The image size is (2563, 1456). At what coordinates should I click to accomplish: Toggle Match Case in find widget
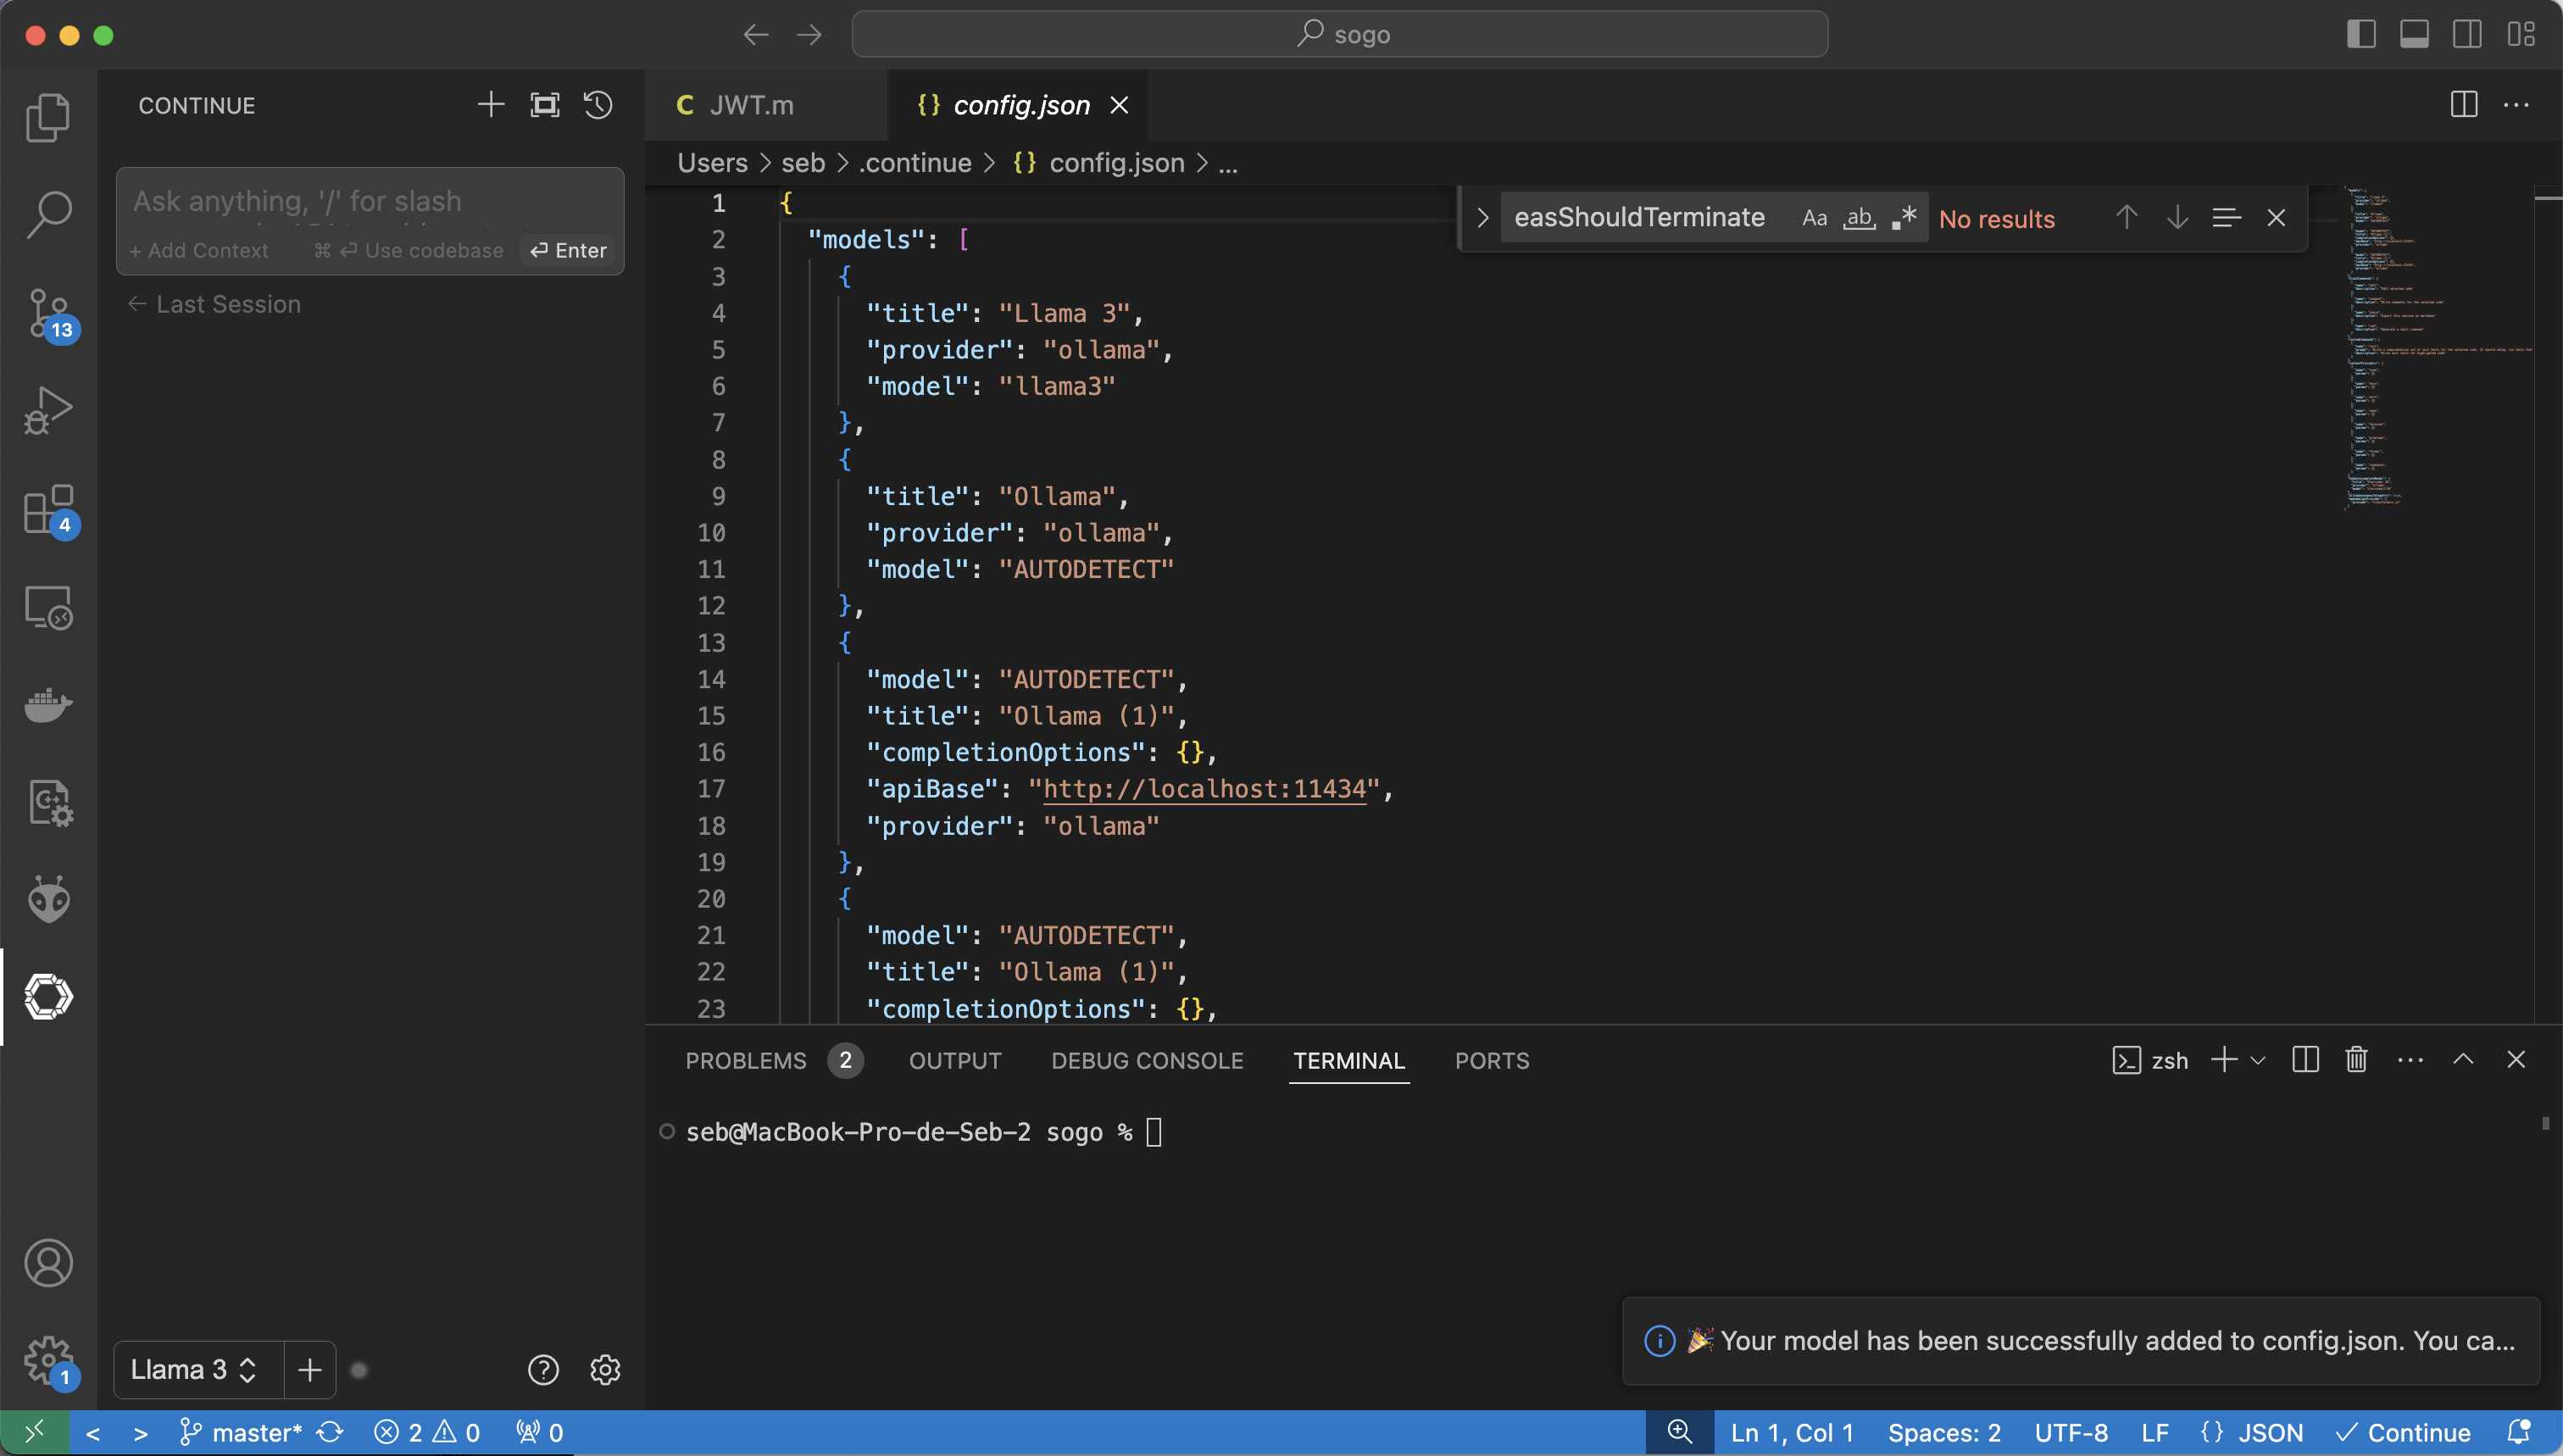pos(1814,217)
